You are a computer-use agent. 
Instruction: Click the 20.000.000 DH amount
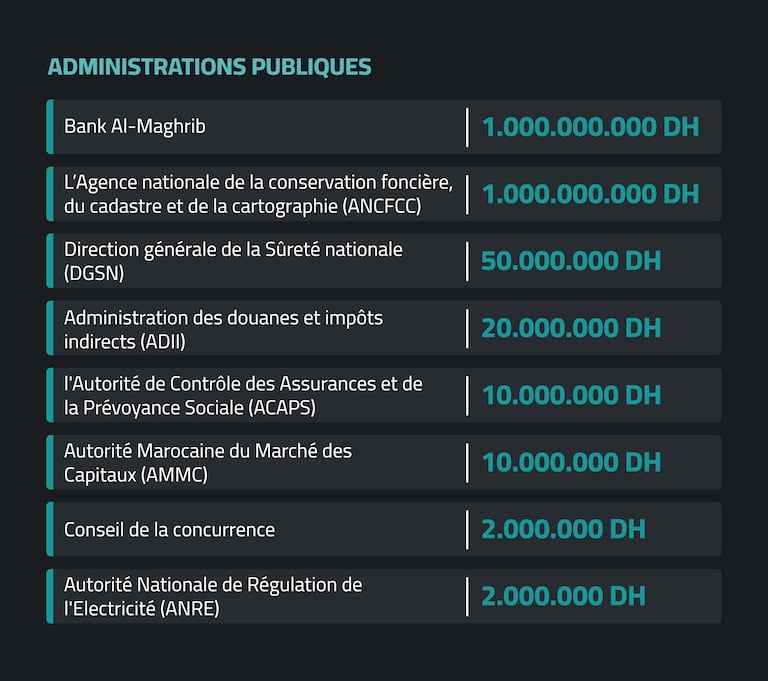tap(571, 328)
